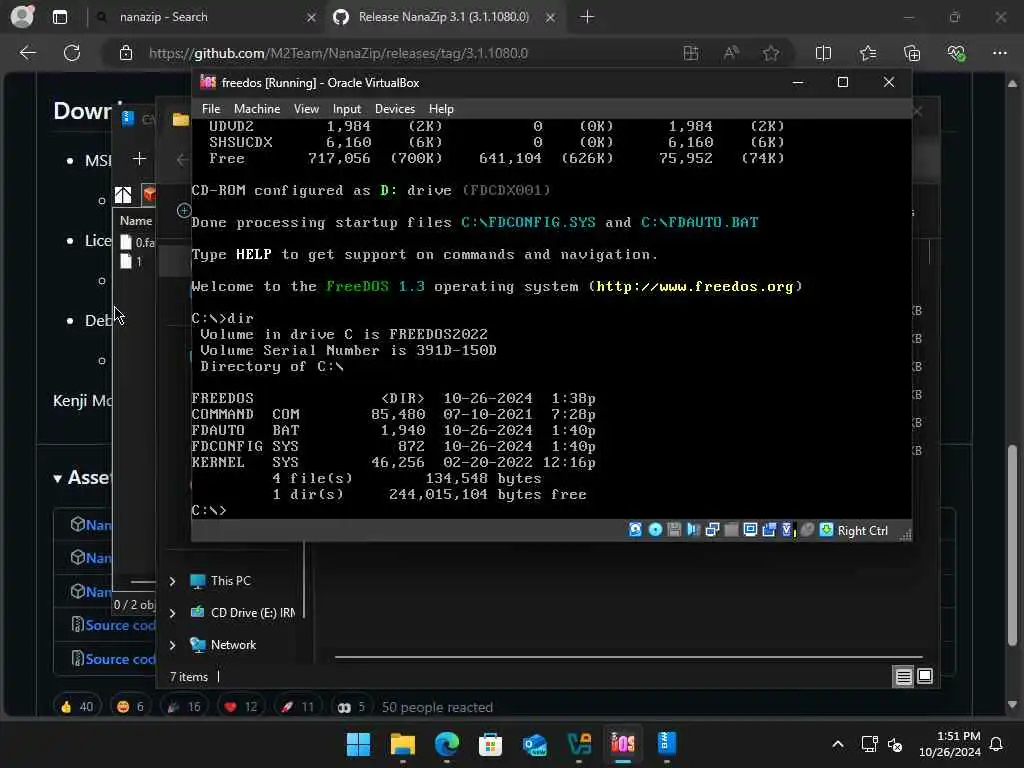Screen dimensions: 1024x768
Task: Click the Name column header in NanaZip
Action: coord(136,221)
